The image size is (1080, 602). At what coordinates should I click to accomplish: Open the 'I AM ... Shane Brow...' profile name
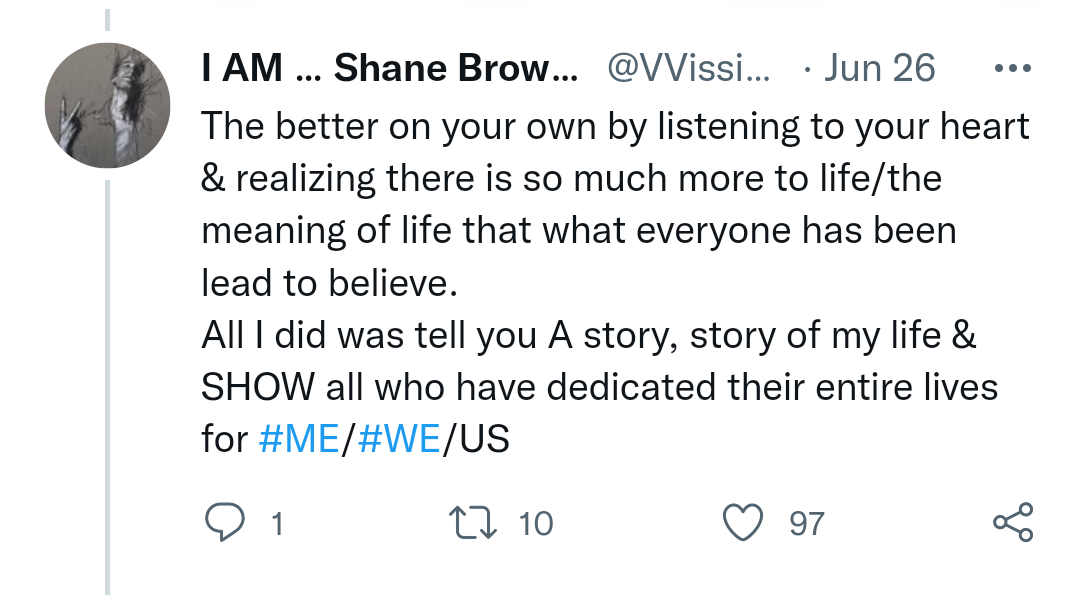[389, 69]
